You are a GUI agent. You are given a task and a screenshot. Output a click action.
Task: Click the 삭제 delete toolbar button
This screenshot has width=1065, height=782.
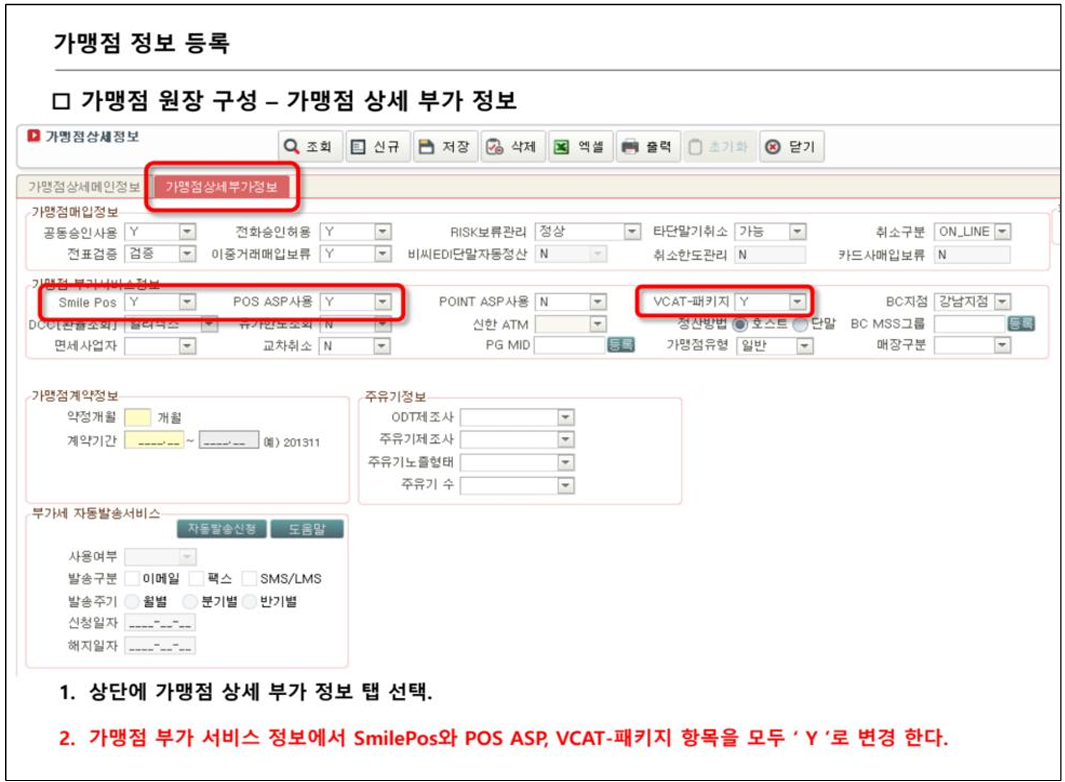tap(511, 147)
